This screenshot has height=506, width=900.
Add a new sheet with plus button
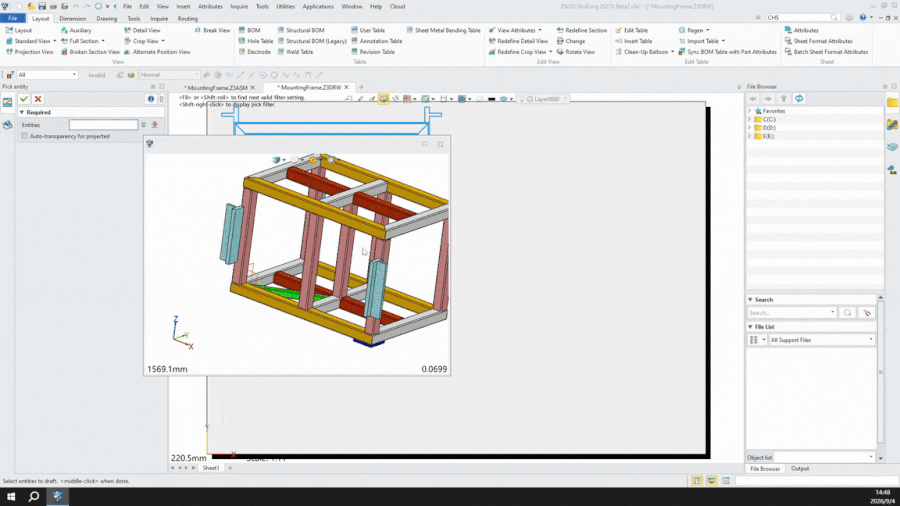(230, 468)
